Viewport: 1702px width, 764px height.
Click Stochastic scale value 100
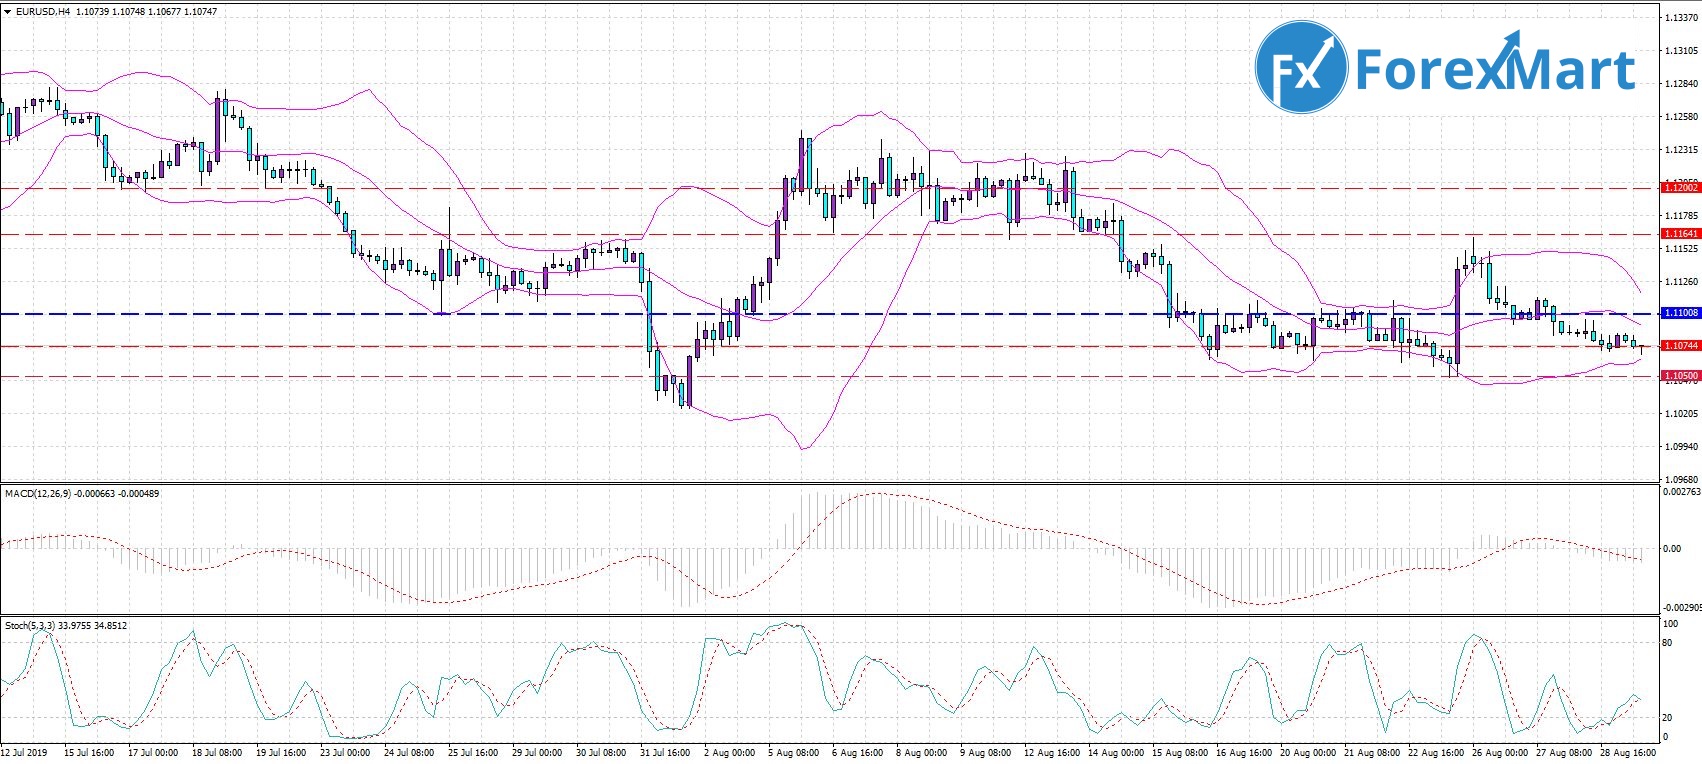pos(1670,624)
